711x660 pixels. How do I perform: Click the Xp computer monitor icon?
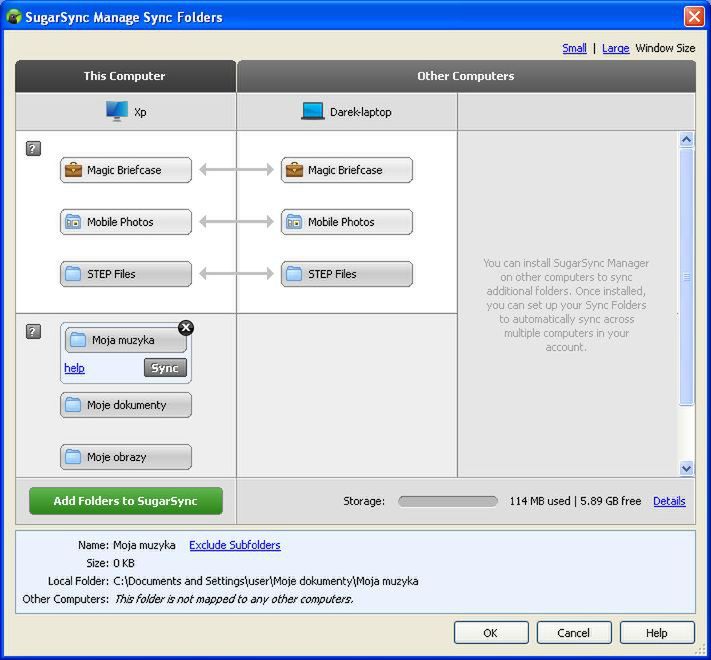click(117, 111)
